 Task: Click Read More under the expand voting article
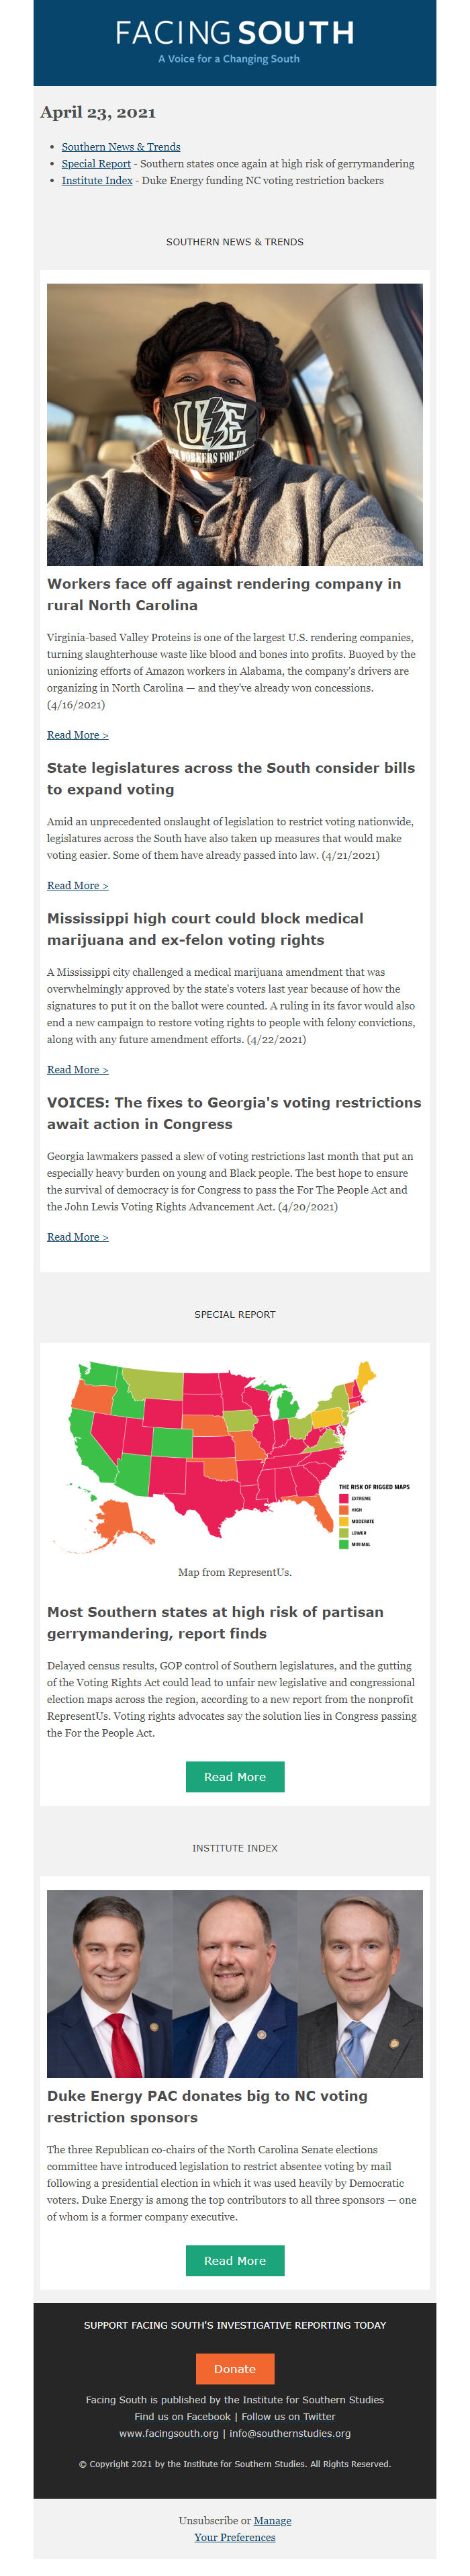[78, 886]
